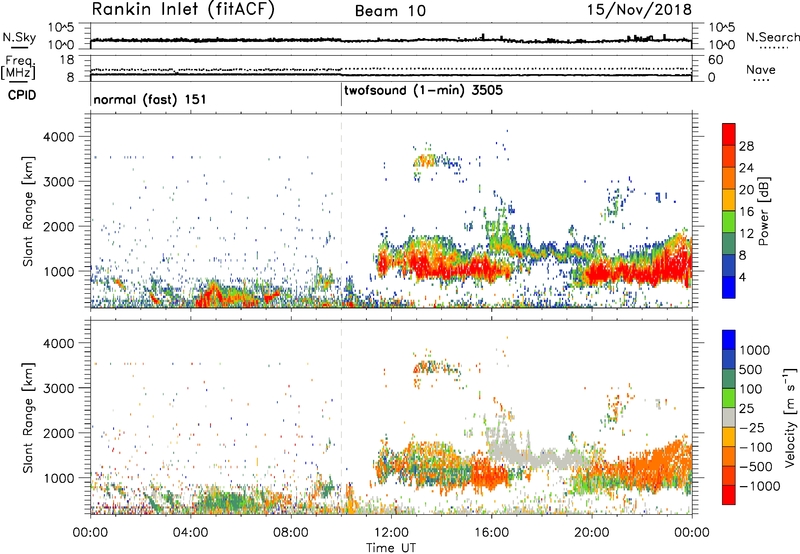Screen dimensions: 800x554
Task: Click the '-1000' tick on Velocity colorbar
Action: click(759, 486)
